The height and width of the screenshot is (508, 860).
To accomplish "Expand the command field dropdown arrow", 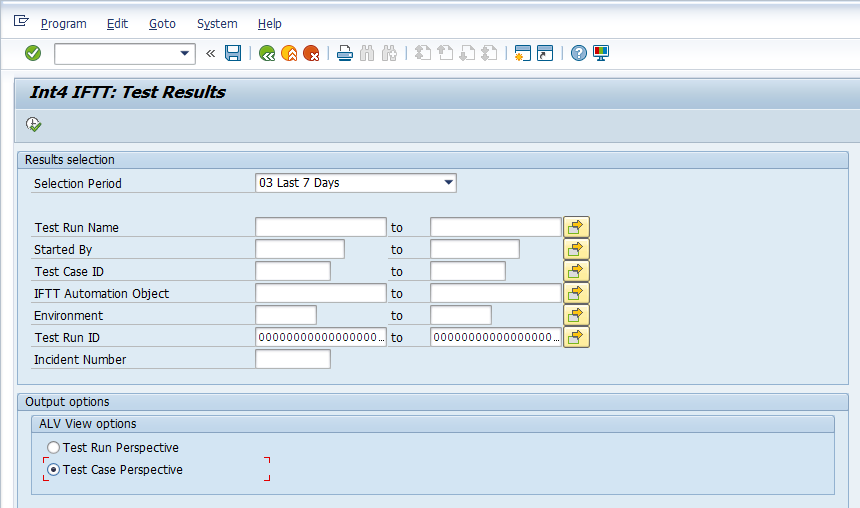I will pos(185,53).
